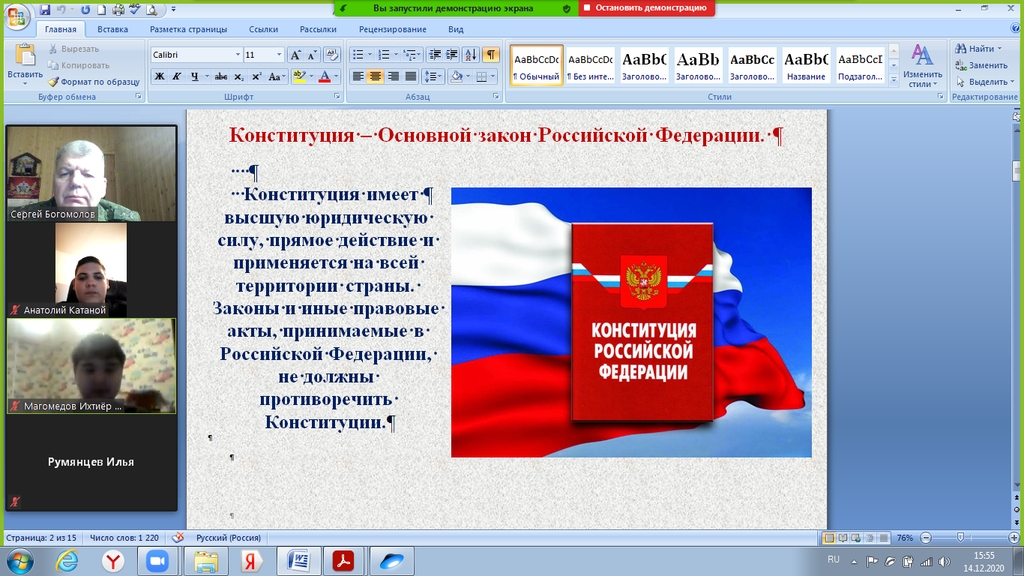Image resolution: width=1024 pixels, height=576 pixels.
Task: Click the Copy (Копировать) command
Action: (x=79, y=65)
